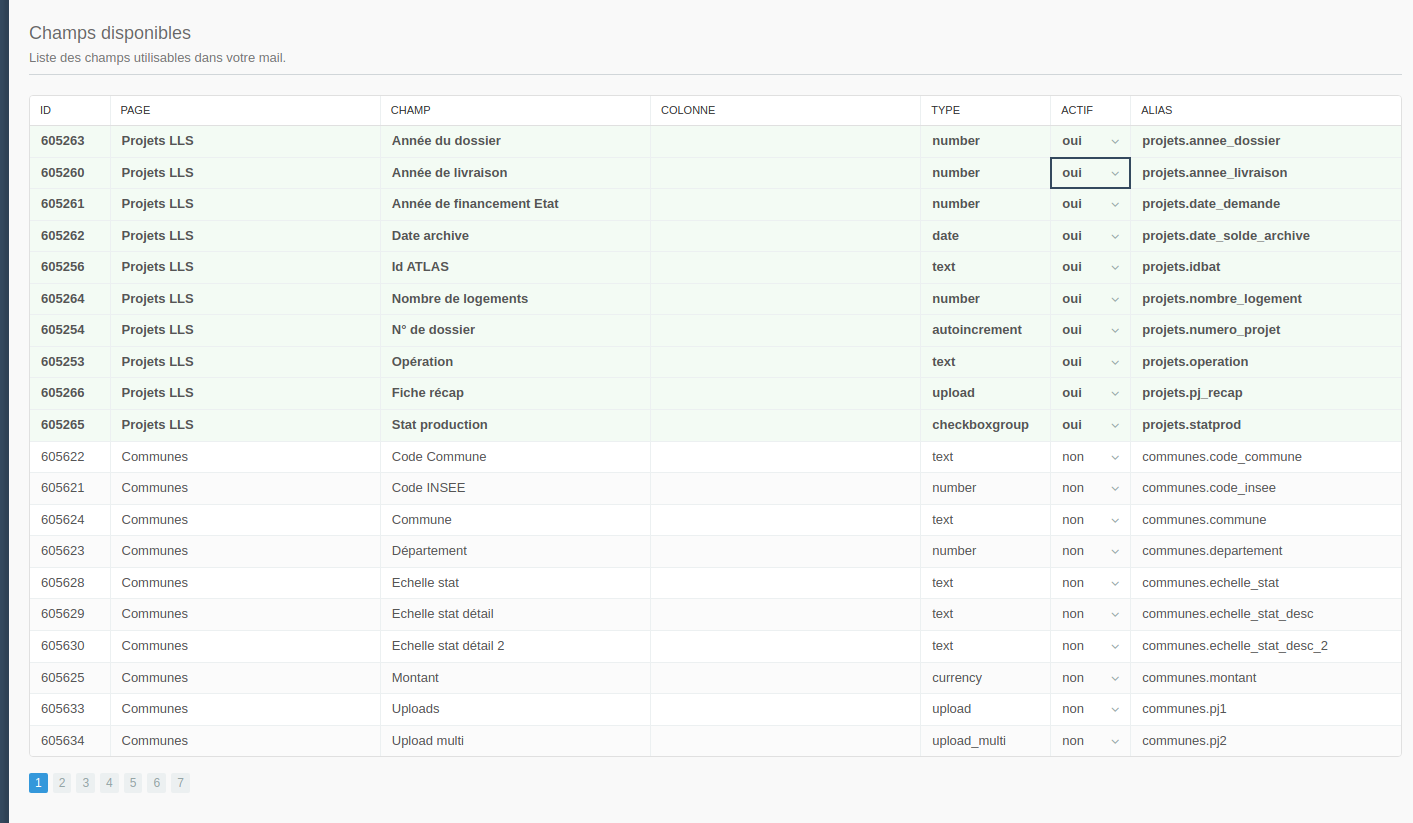Open Actif dropdown for Stat production
This screenshot has width=1413, height=823.
[1090, 425]
